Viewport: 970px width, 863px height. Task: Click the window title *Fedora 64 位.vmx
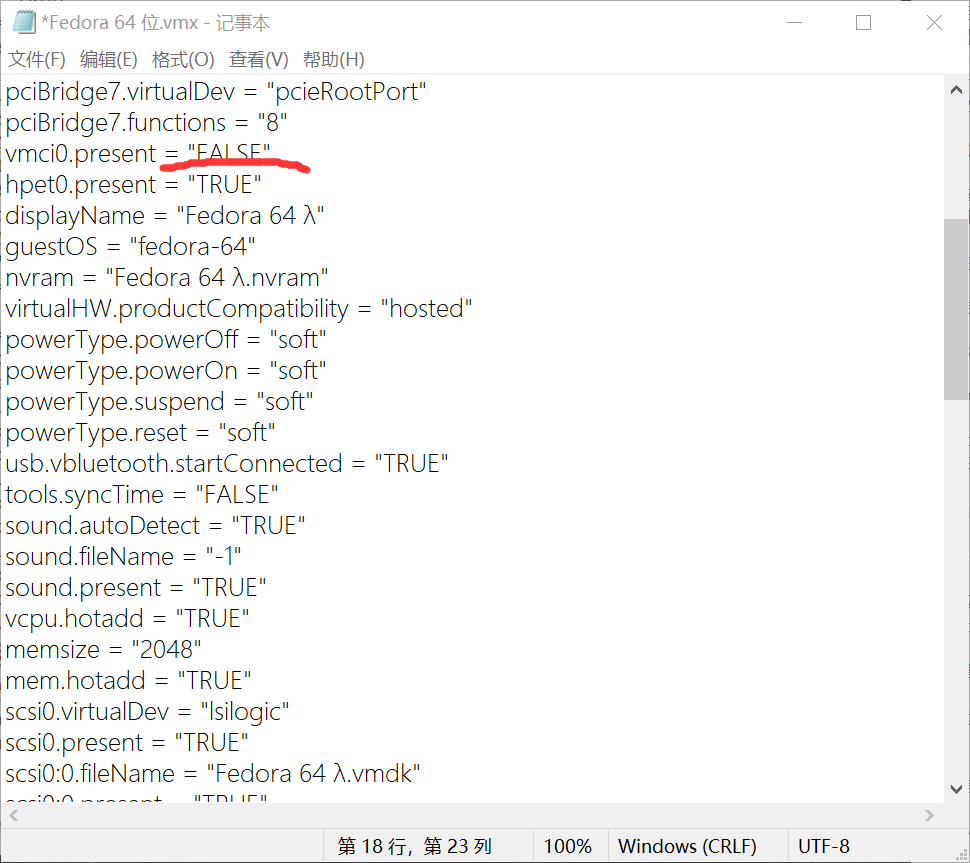pos(120,23)
